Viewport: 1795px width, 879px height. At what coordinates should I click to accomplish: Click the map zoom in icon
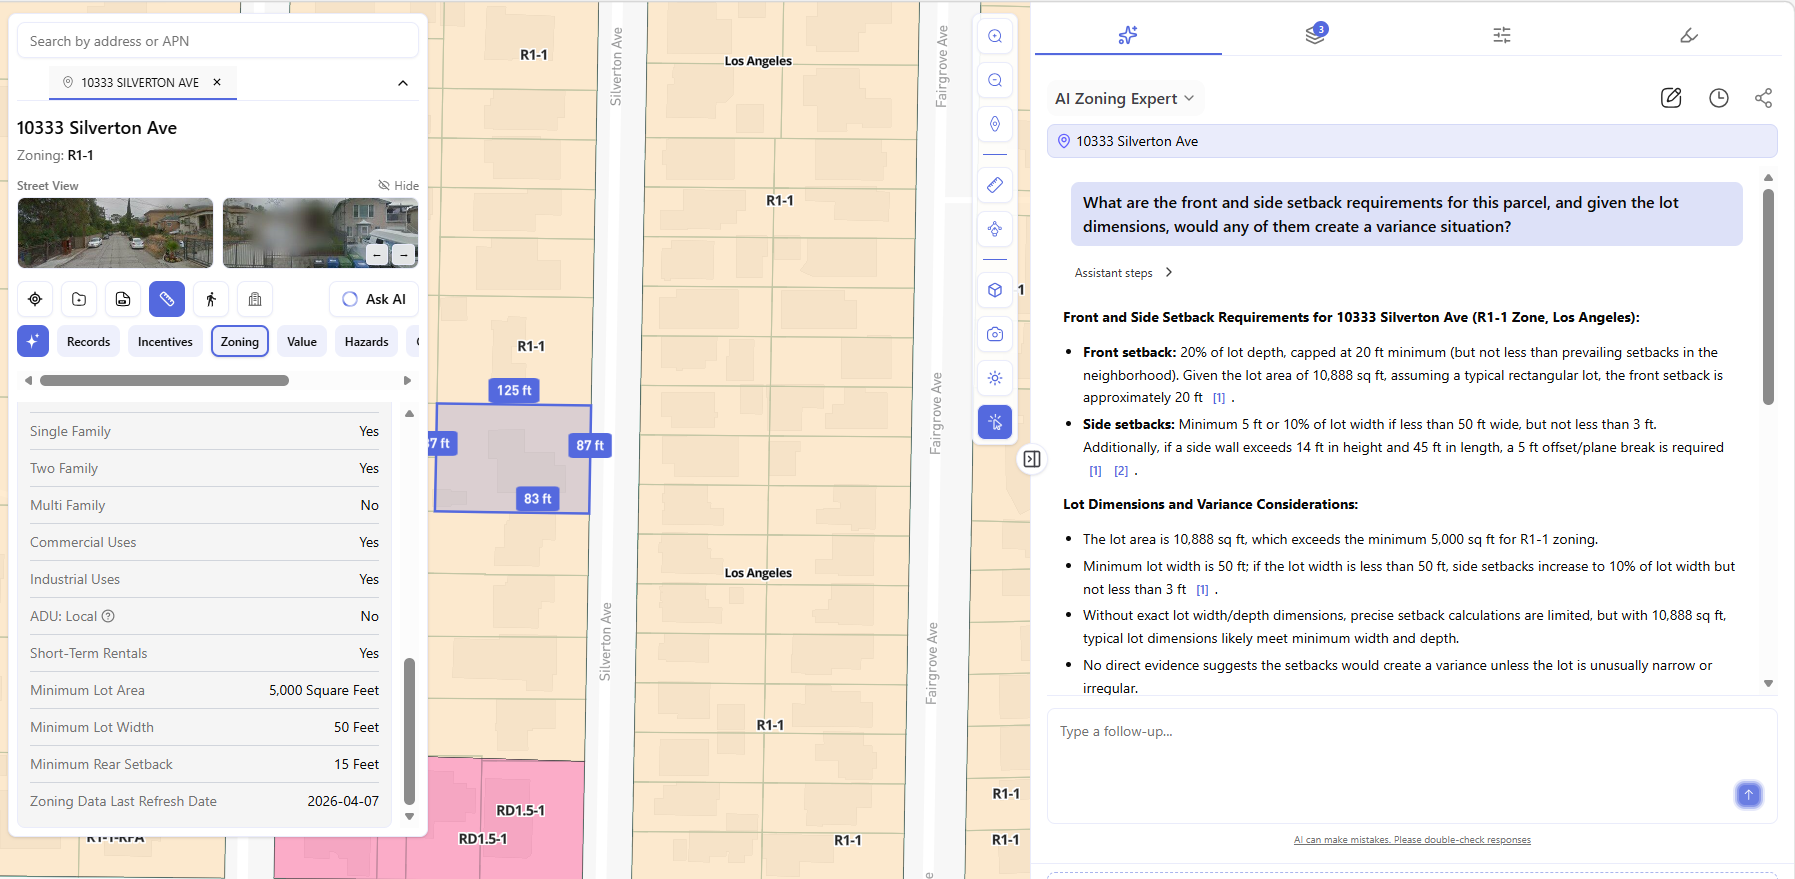point(995,36)
